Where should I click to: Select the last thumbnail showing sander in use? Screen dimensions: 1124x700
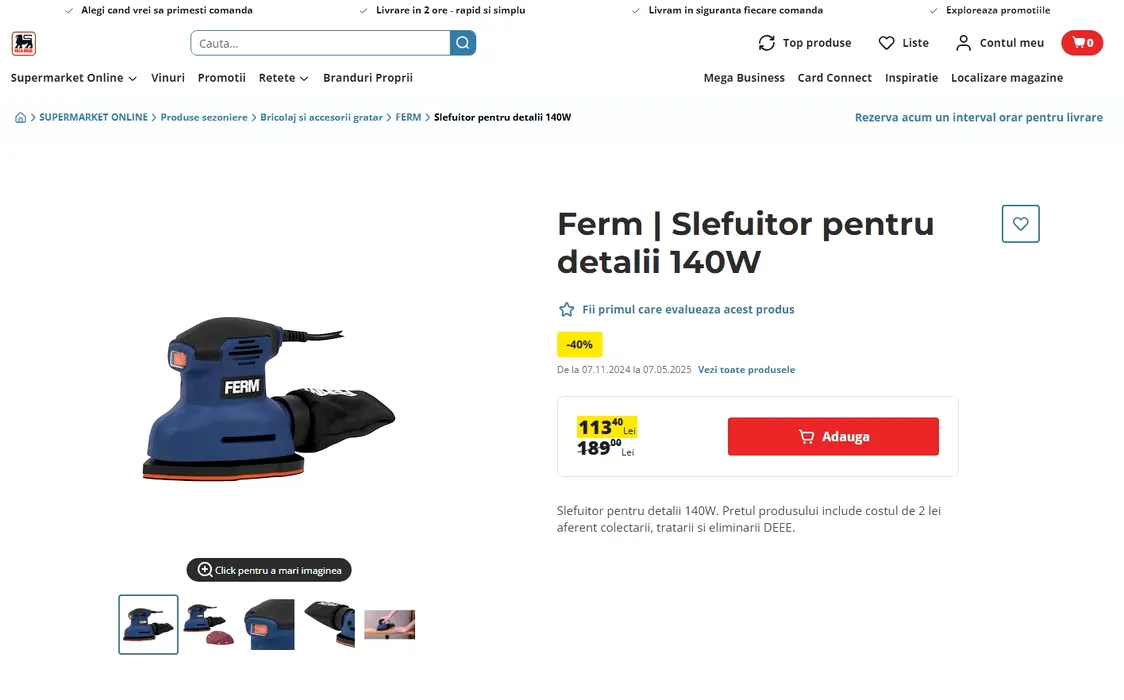pyautogui.click(x=389, y=625)
